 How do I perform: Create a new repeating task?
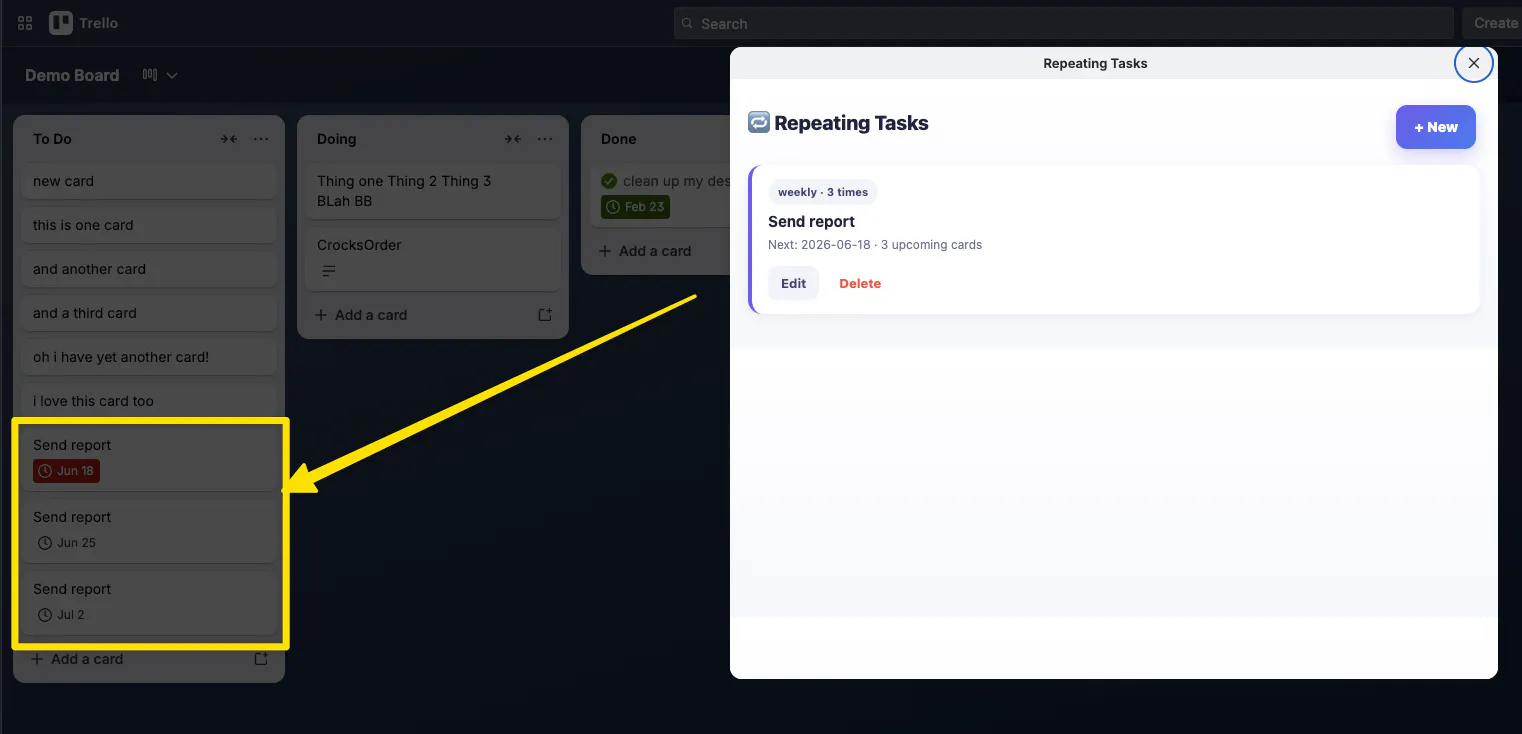[x=1435, y=127]
